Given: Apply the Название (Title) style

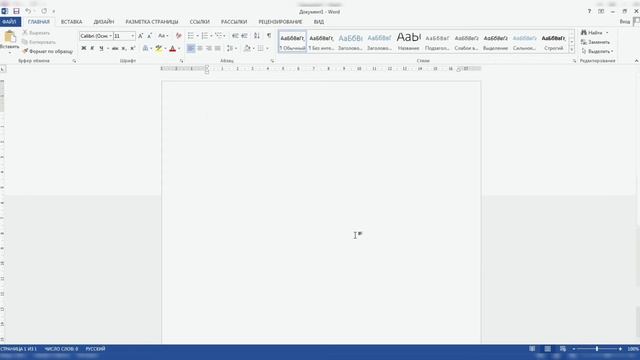Looking at the screenshot, I should 408,41.
